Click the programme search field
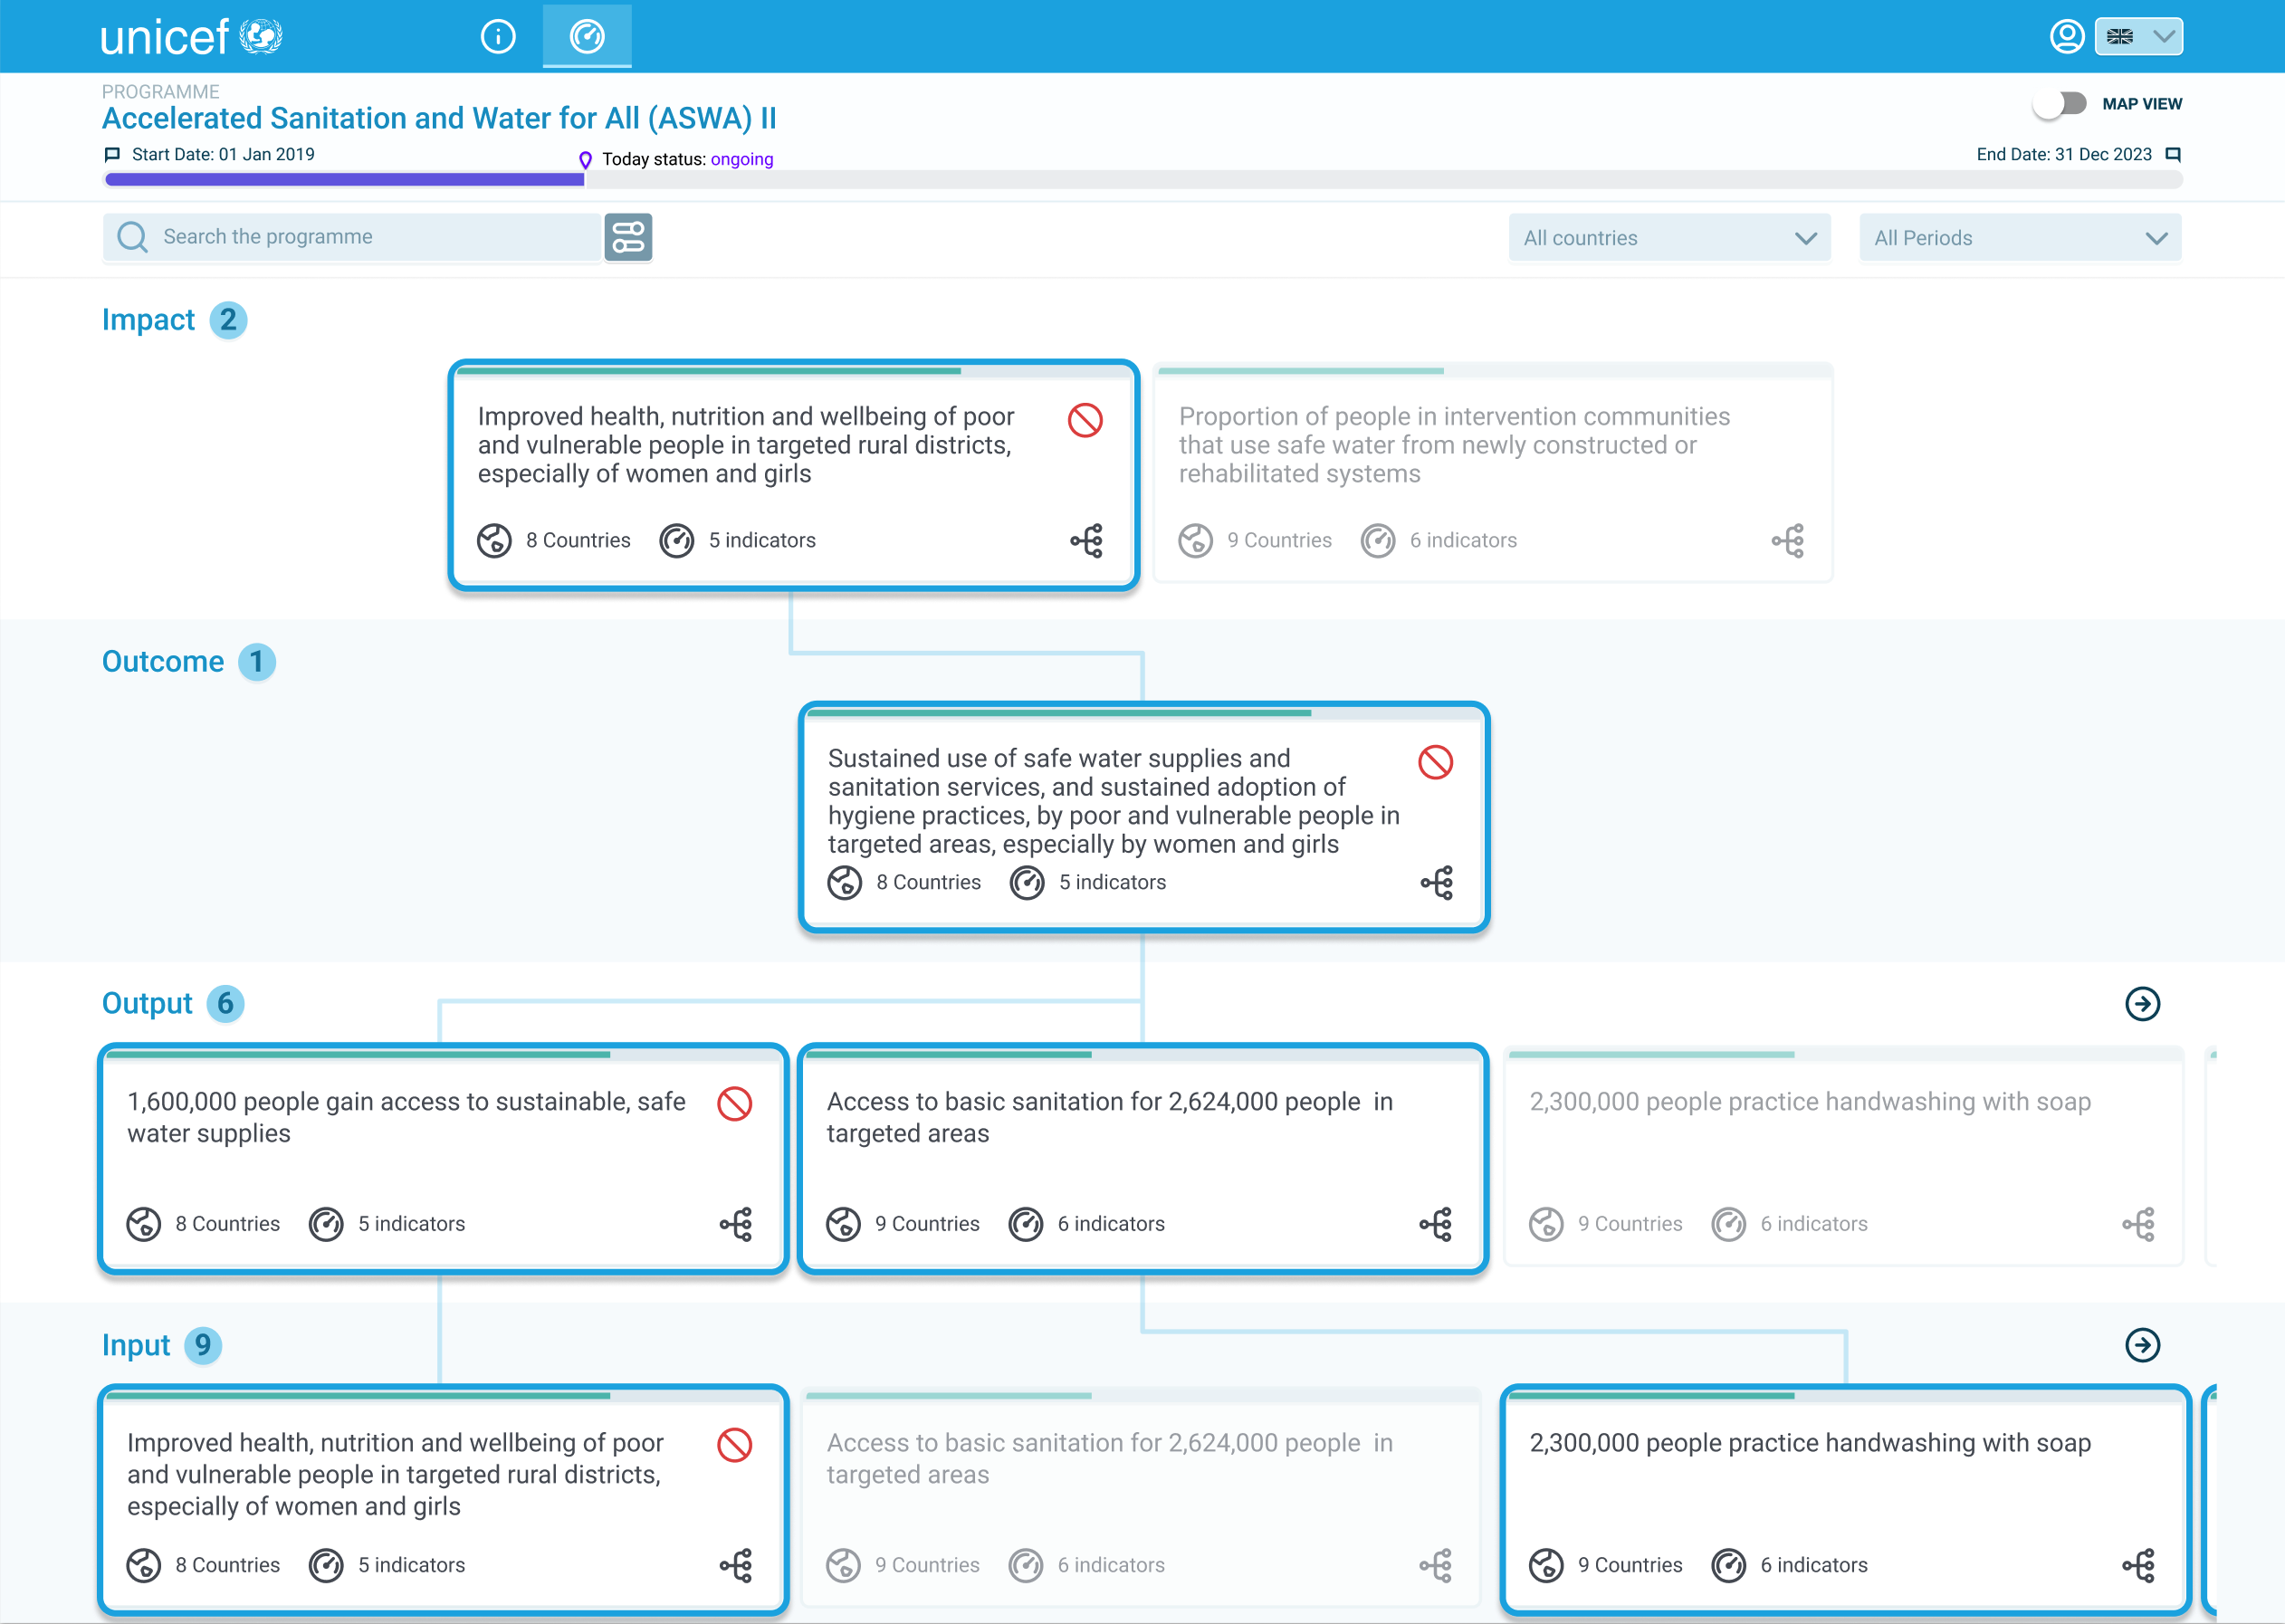The width and height of the screenshot is (2285, 1624). (x=352, y=237)
